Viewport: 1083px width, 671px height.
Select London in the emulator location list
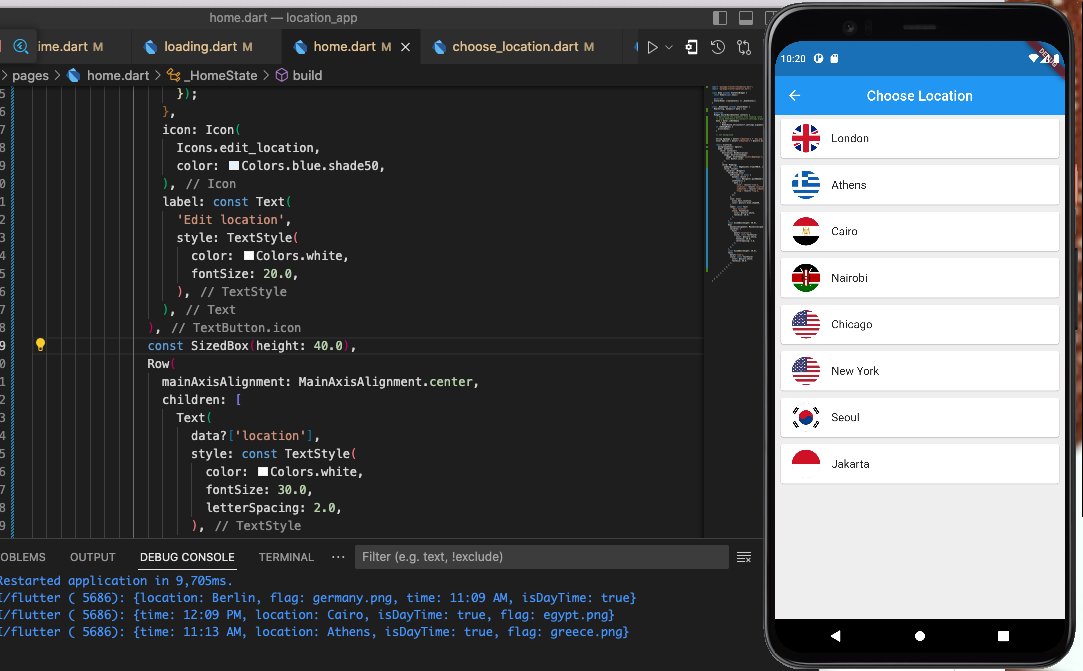point(919,138)
